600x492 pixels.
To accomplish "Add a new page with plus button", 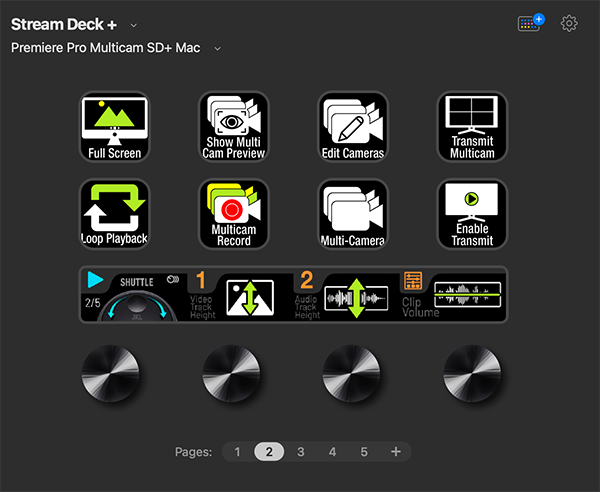I will click(396, 452).
